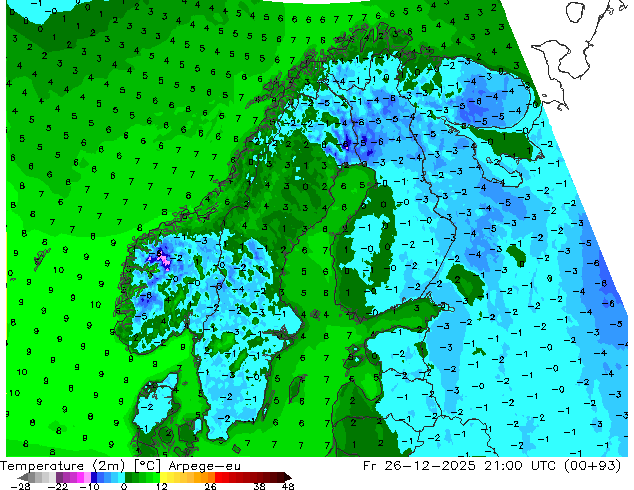Click the 'Temperature (2m) [°C] Arpege-eu' title
This screenshot has height=490, width=634.
pos(120,466)
